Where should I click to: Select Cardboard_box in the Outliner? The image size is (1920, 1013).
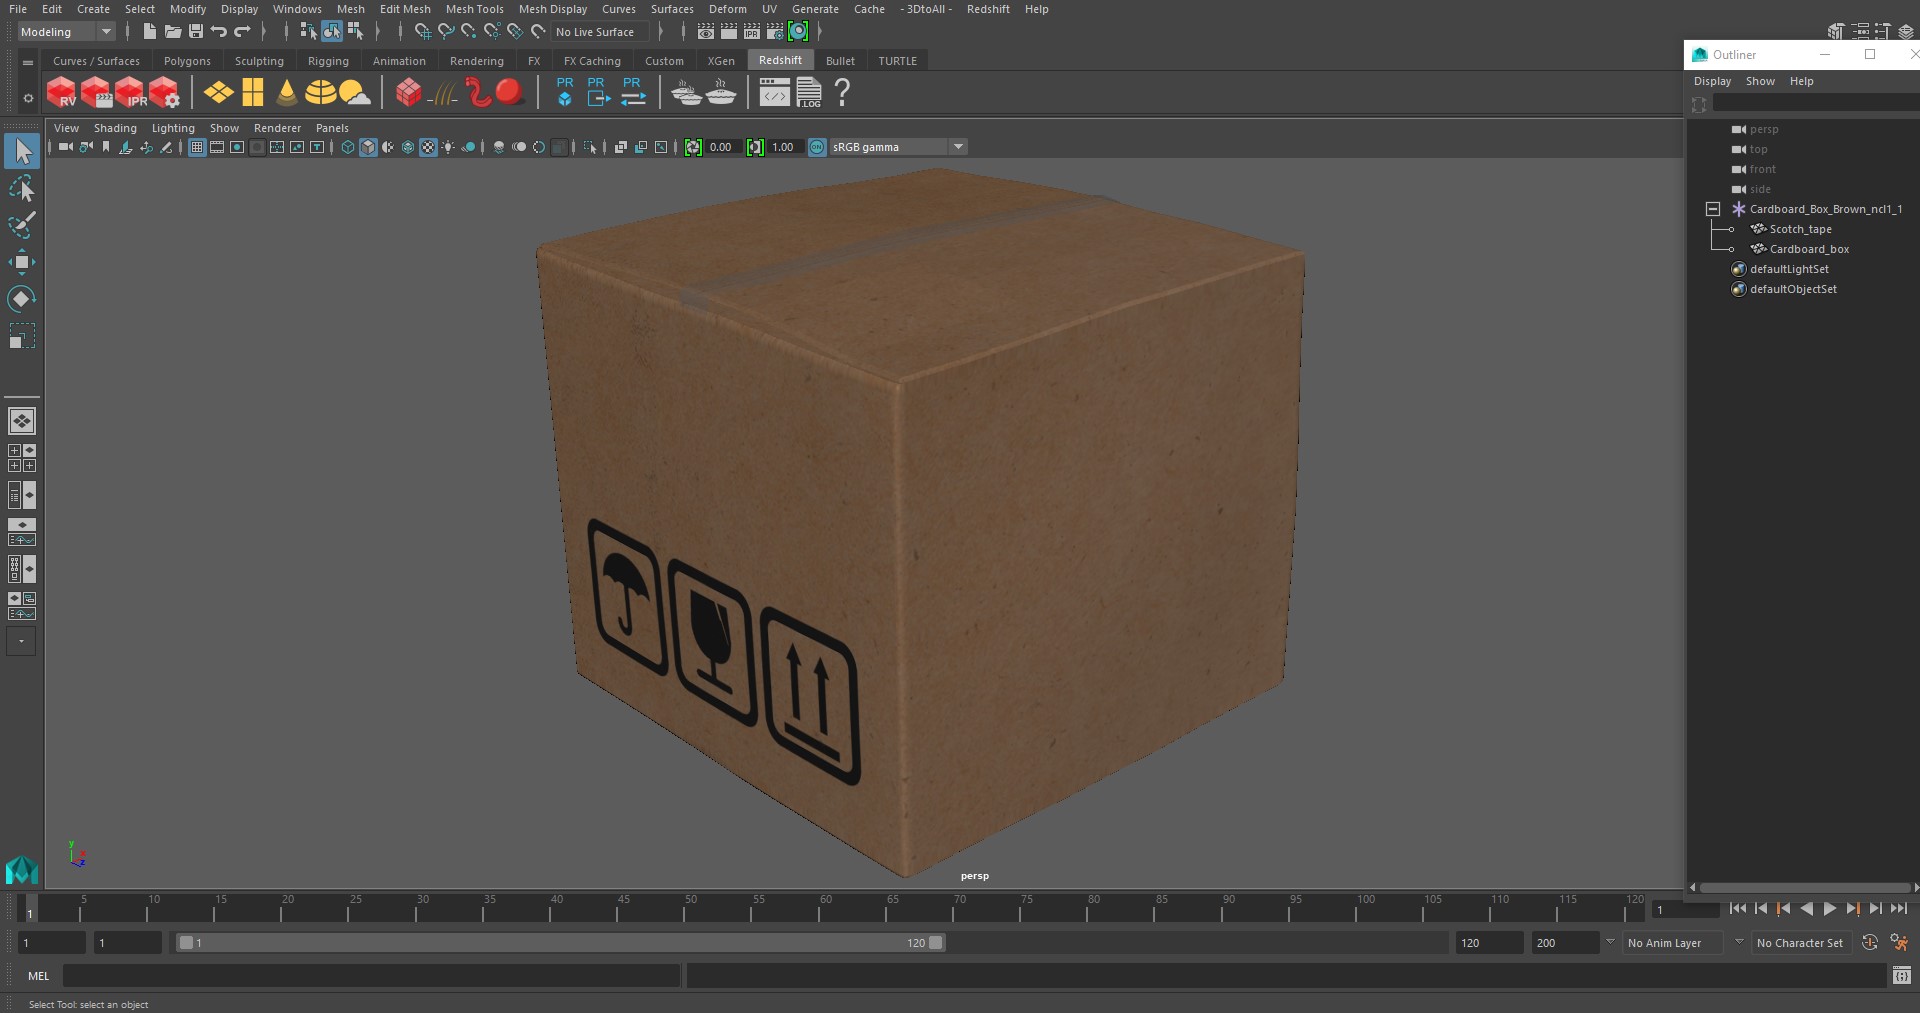pos(1809,249)
